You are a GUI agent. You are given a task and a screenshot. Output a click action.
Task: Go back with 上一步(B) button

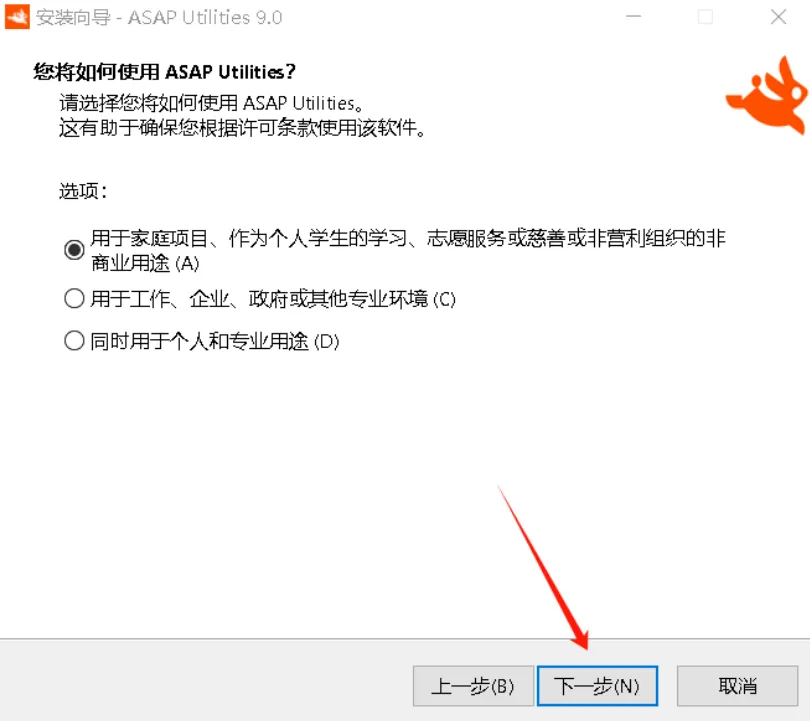[x=473, y=686]
